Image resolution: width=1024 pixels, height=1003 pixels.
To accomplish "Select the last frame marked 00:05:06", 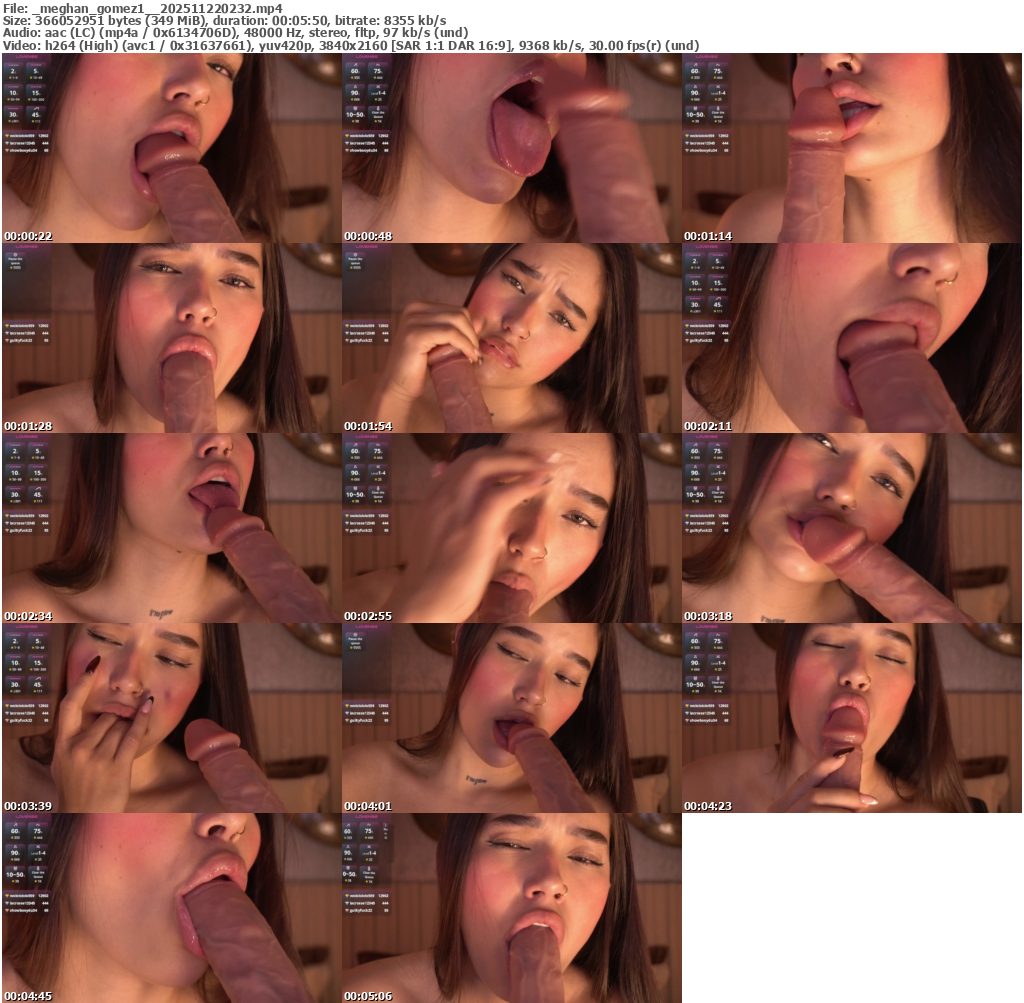I will point(511,908).
